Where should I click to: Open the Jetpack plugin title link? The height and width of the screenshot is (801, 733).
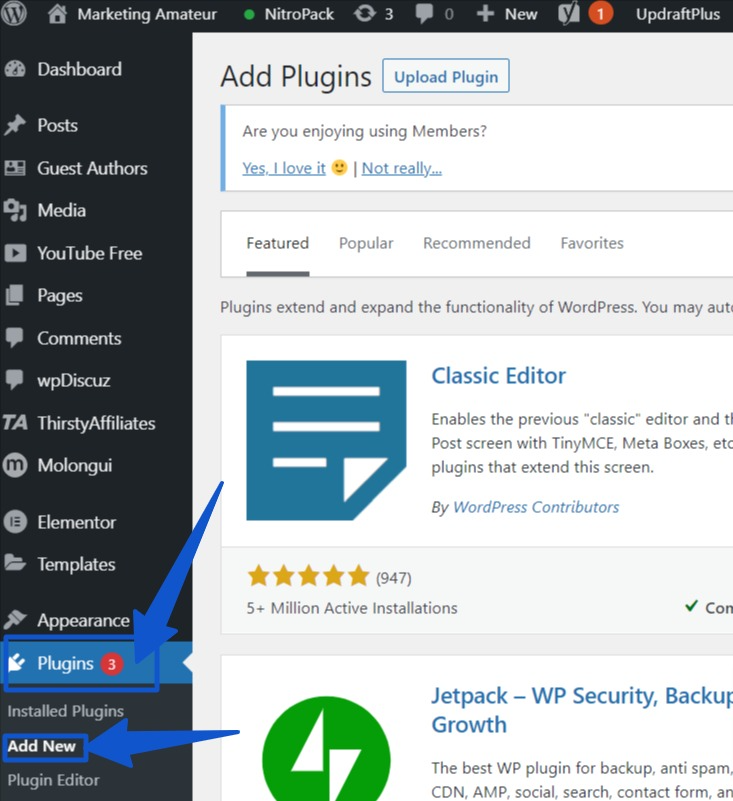582,710
